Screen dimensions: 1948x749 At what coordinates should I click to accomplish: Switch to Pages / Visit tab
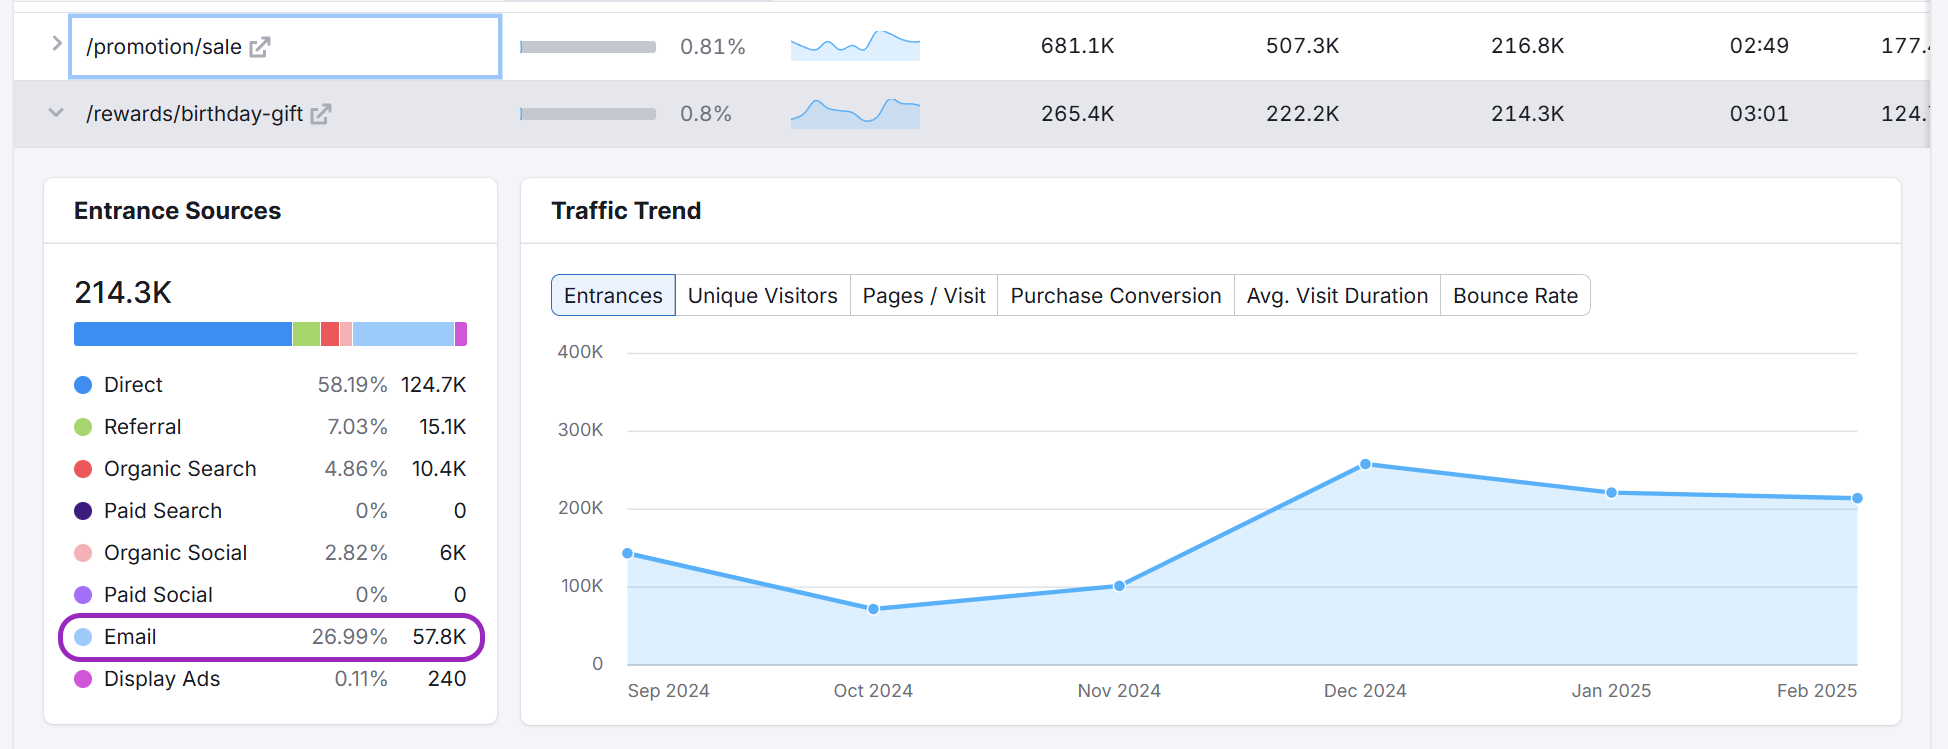coord(923,296)
